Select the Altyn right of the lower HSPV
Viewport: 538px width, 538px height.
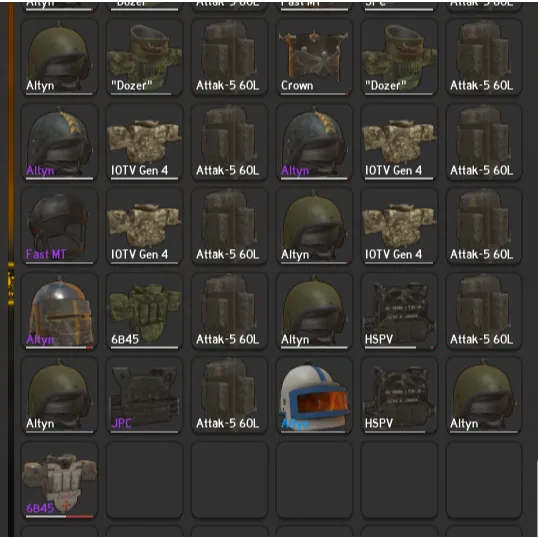pyautogui.click(x=484, y=395)
